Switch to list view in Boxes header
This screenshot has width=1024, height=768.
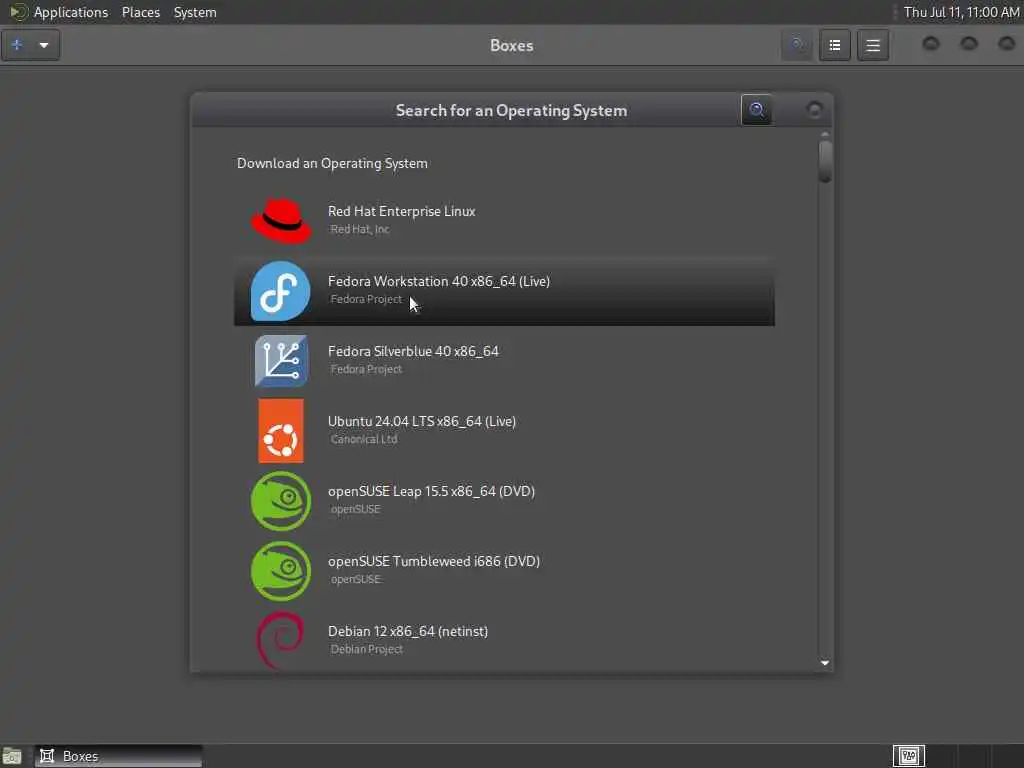(835, 45)
